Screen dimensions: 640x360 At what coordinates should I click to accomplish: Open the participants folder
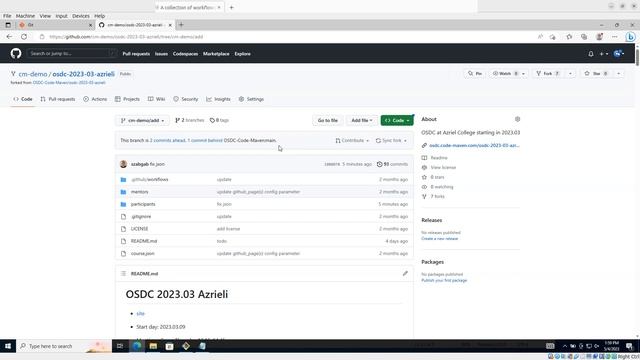pos(143,204)
